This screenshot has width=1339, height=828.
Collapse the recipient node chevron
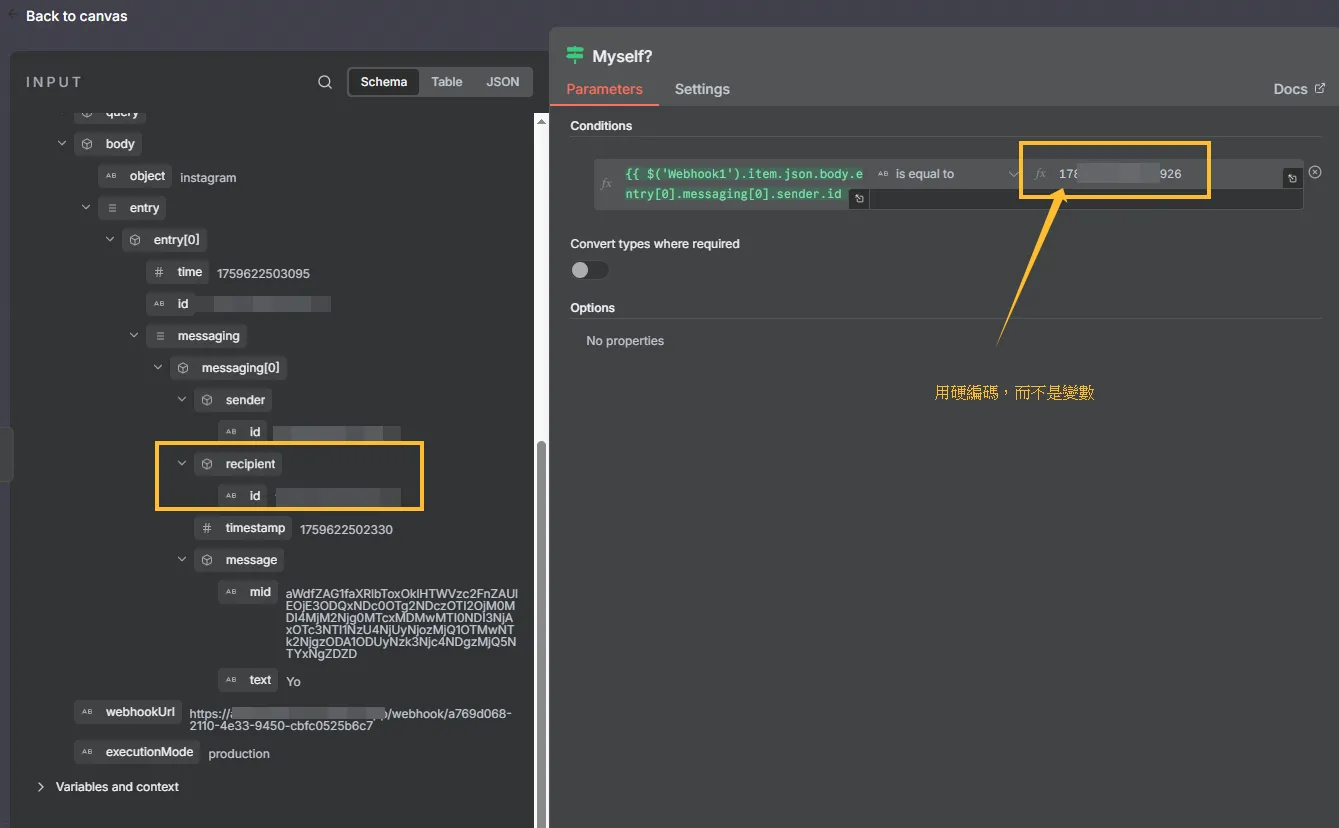click(x=182, y=464)
